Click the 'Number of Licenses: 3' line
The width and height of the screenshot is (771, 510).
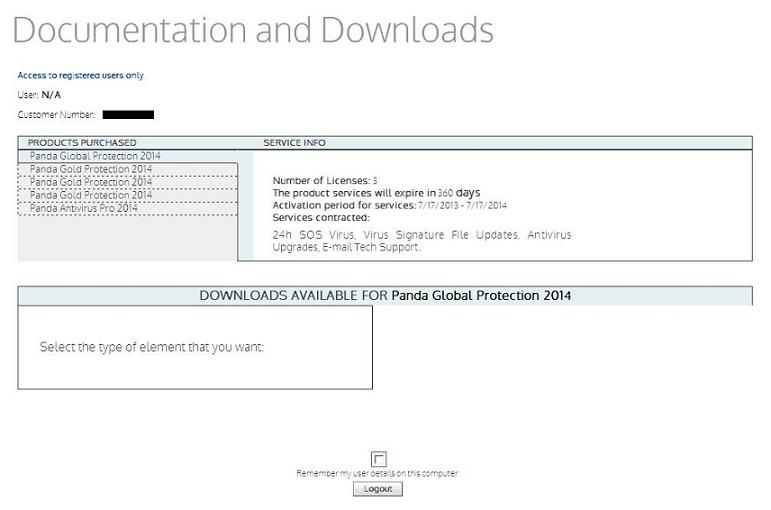point(325,180)
